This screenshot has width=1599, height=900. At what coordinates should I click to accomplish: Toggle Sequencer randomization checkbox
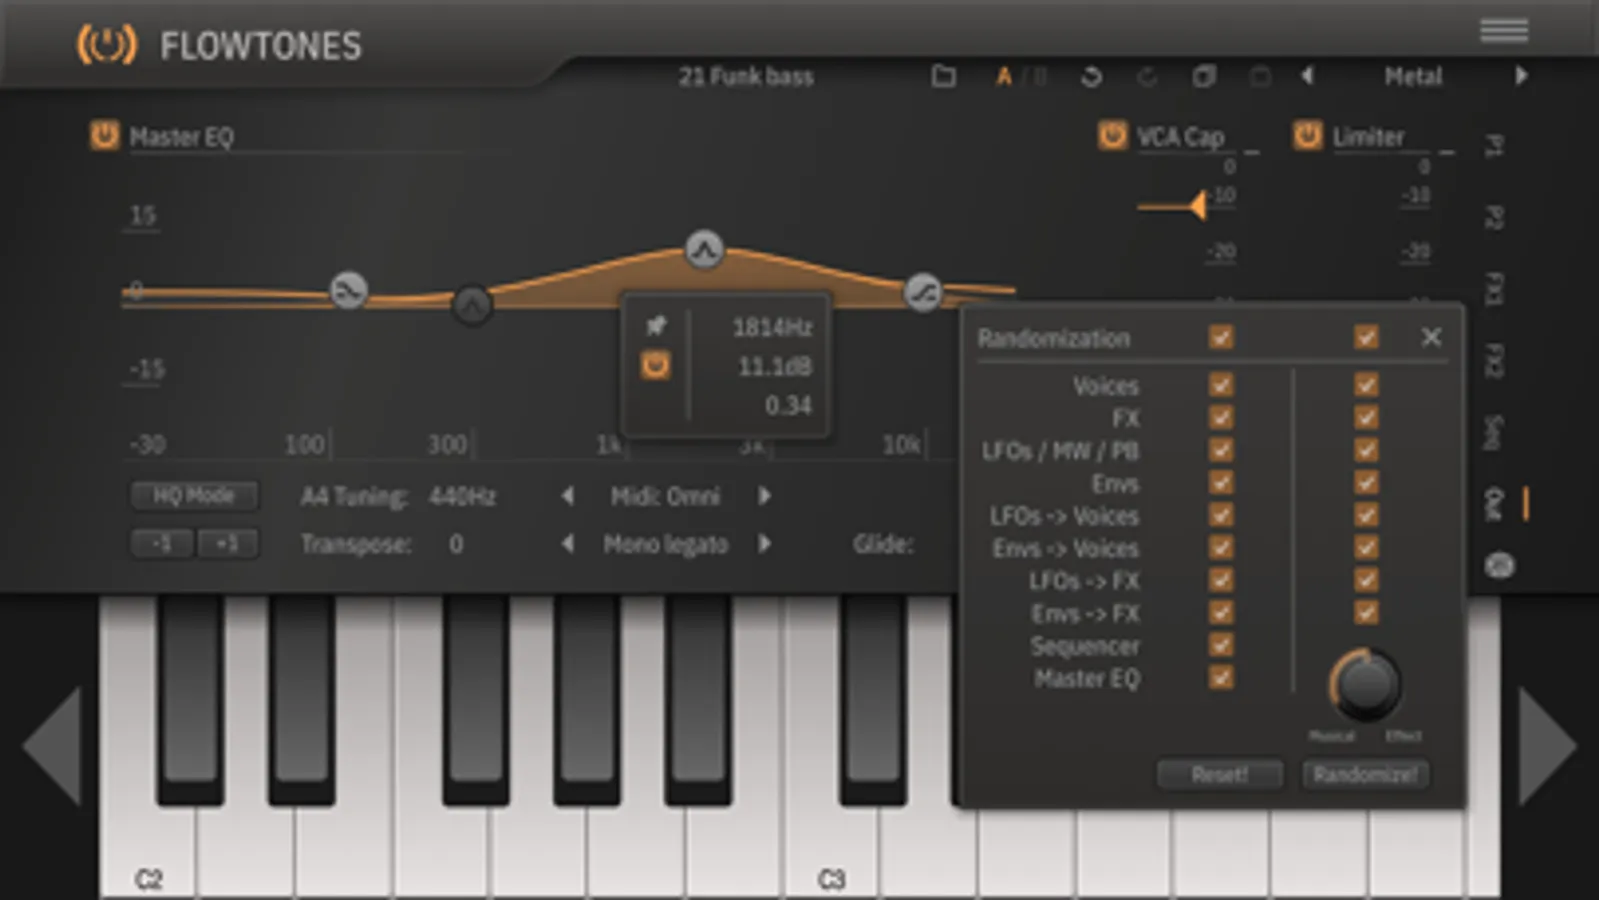(x=1221, y=645)
